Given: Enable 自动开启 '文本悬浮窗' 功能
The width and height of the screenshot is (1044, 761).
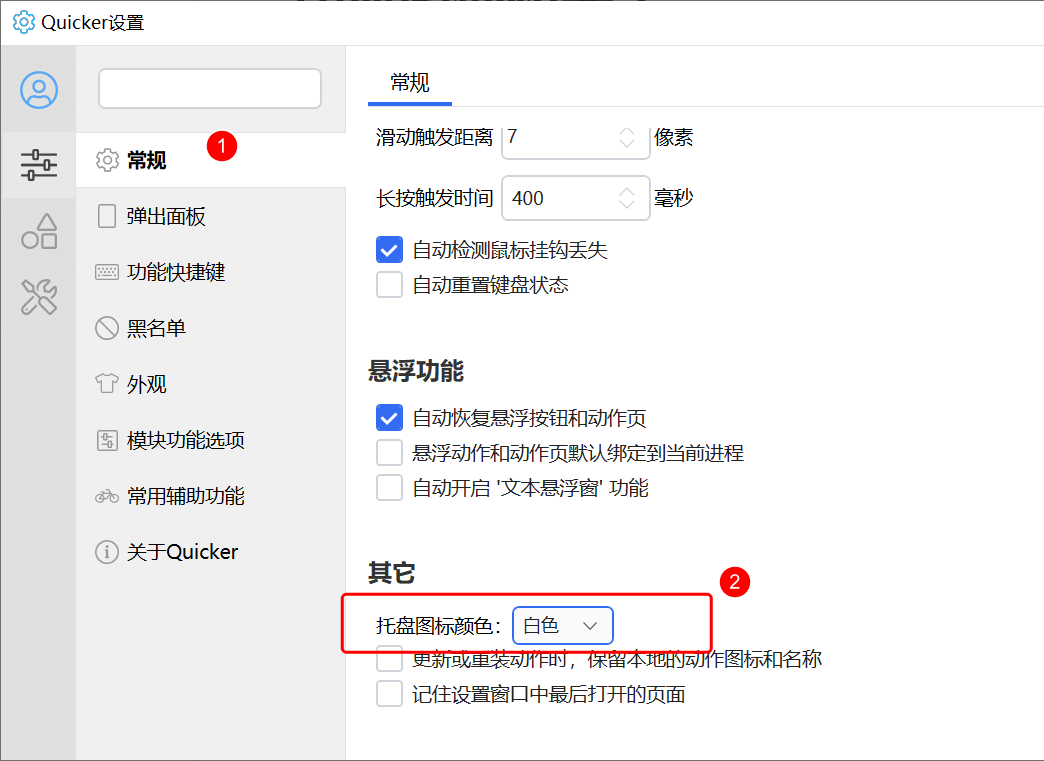Looking at the screenshot, I should 389,487.
